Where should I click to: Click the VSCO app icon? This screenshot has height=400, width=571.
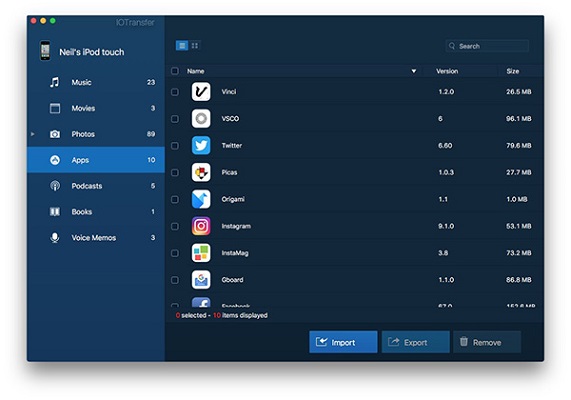(201, 118)
